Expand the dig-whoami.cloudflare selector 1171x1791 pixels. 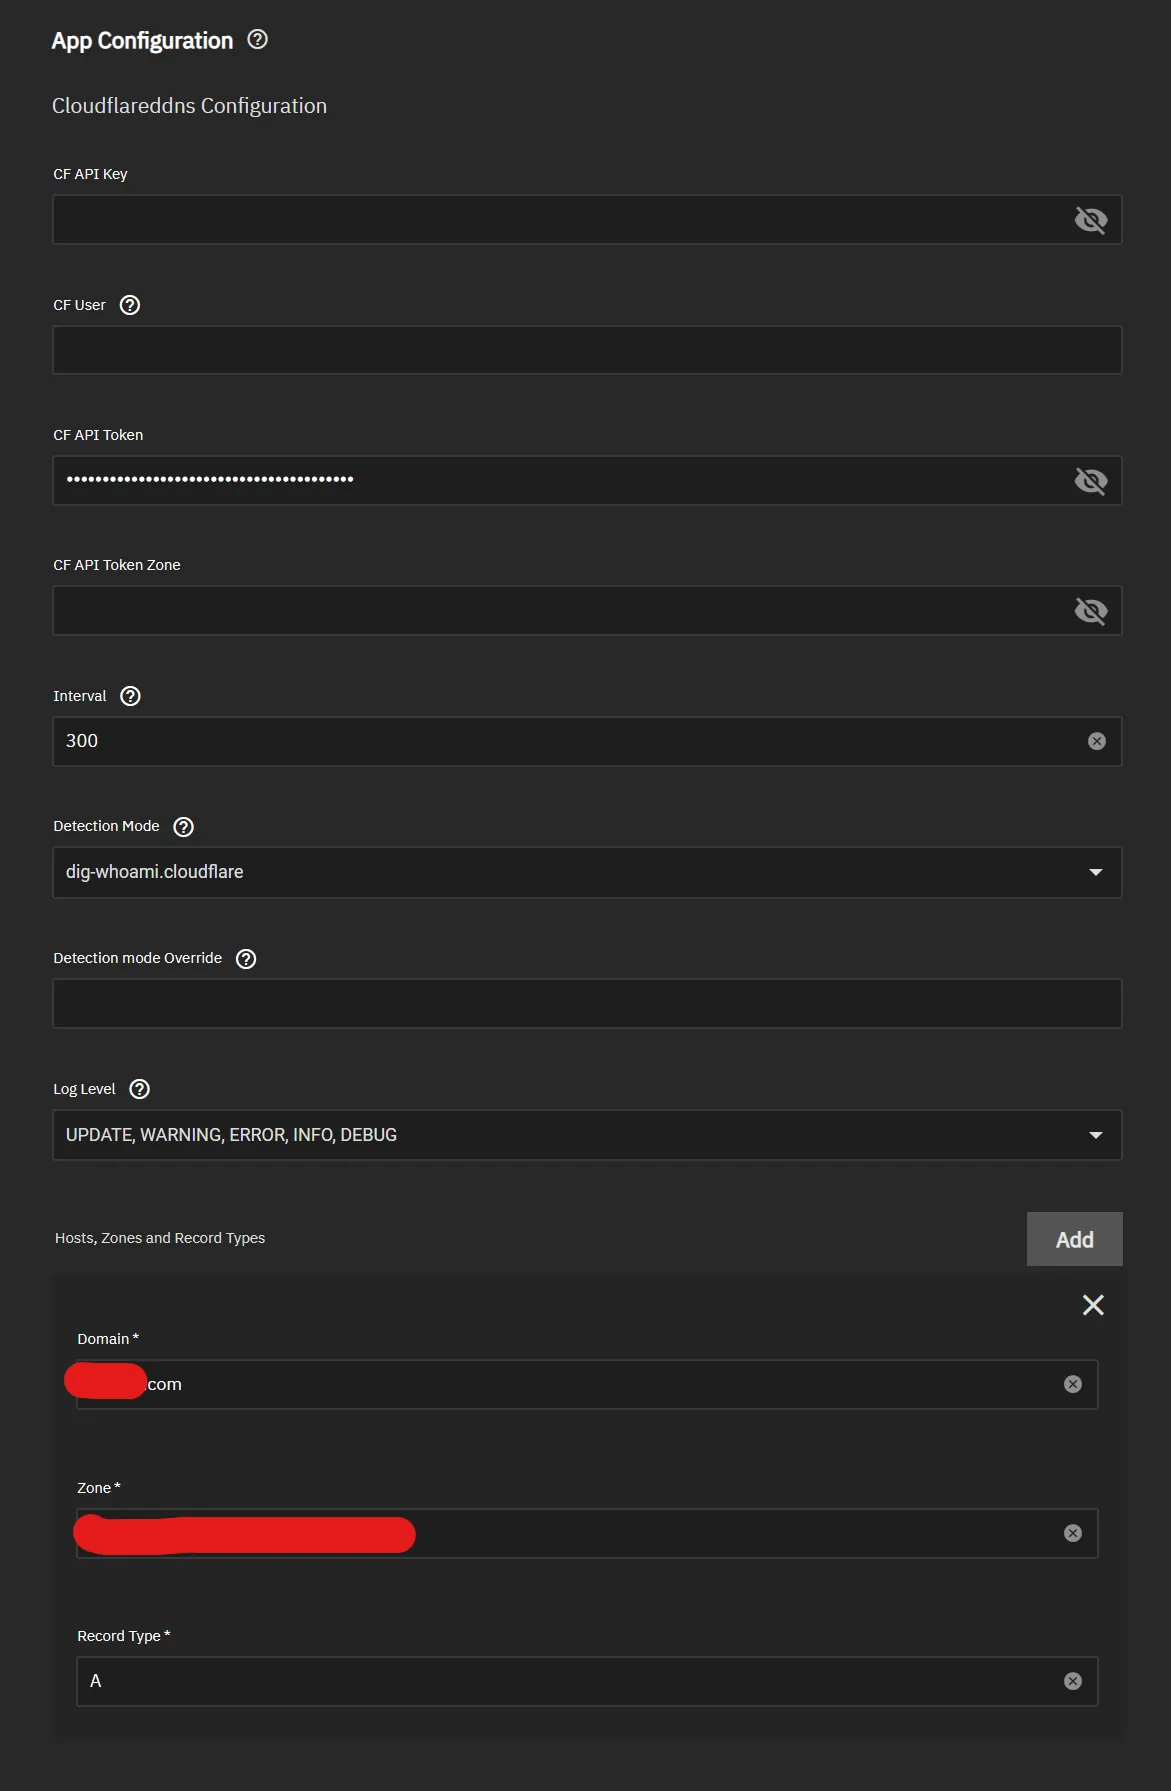(x=1097, y=872)
